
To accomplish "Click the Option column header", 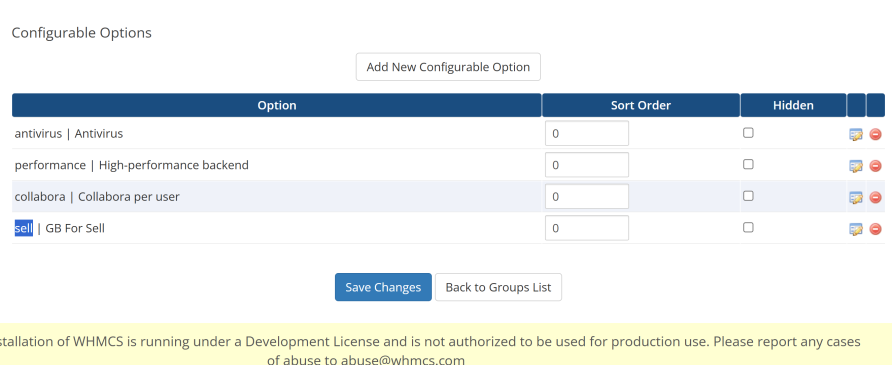I will tap(276, 105).
